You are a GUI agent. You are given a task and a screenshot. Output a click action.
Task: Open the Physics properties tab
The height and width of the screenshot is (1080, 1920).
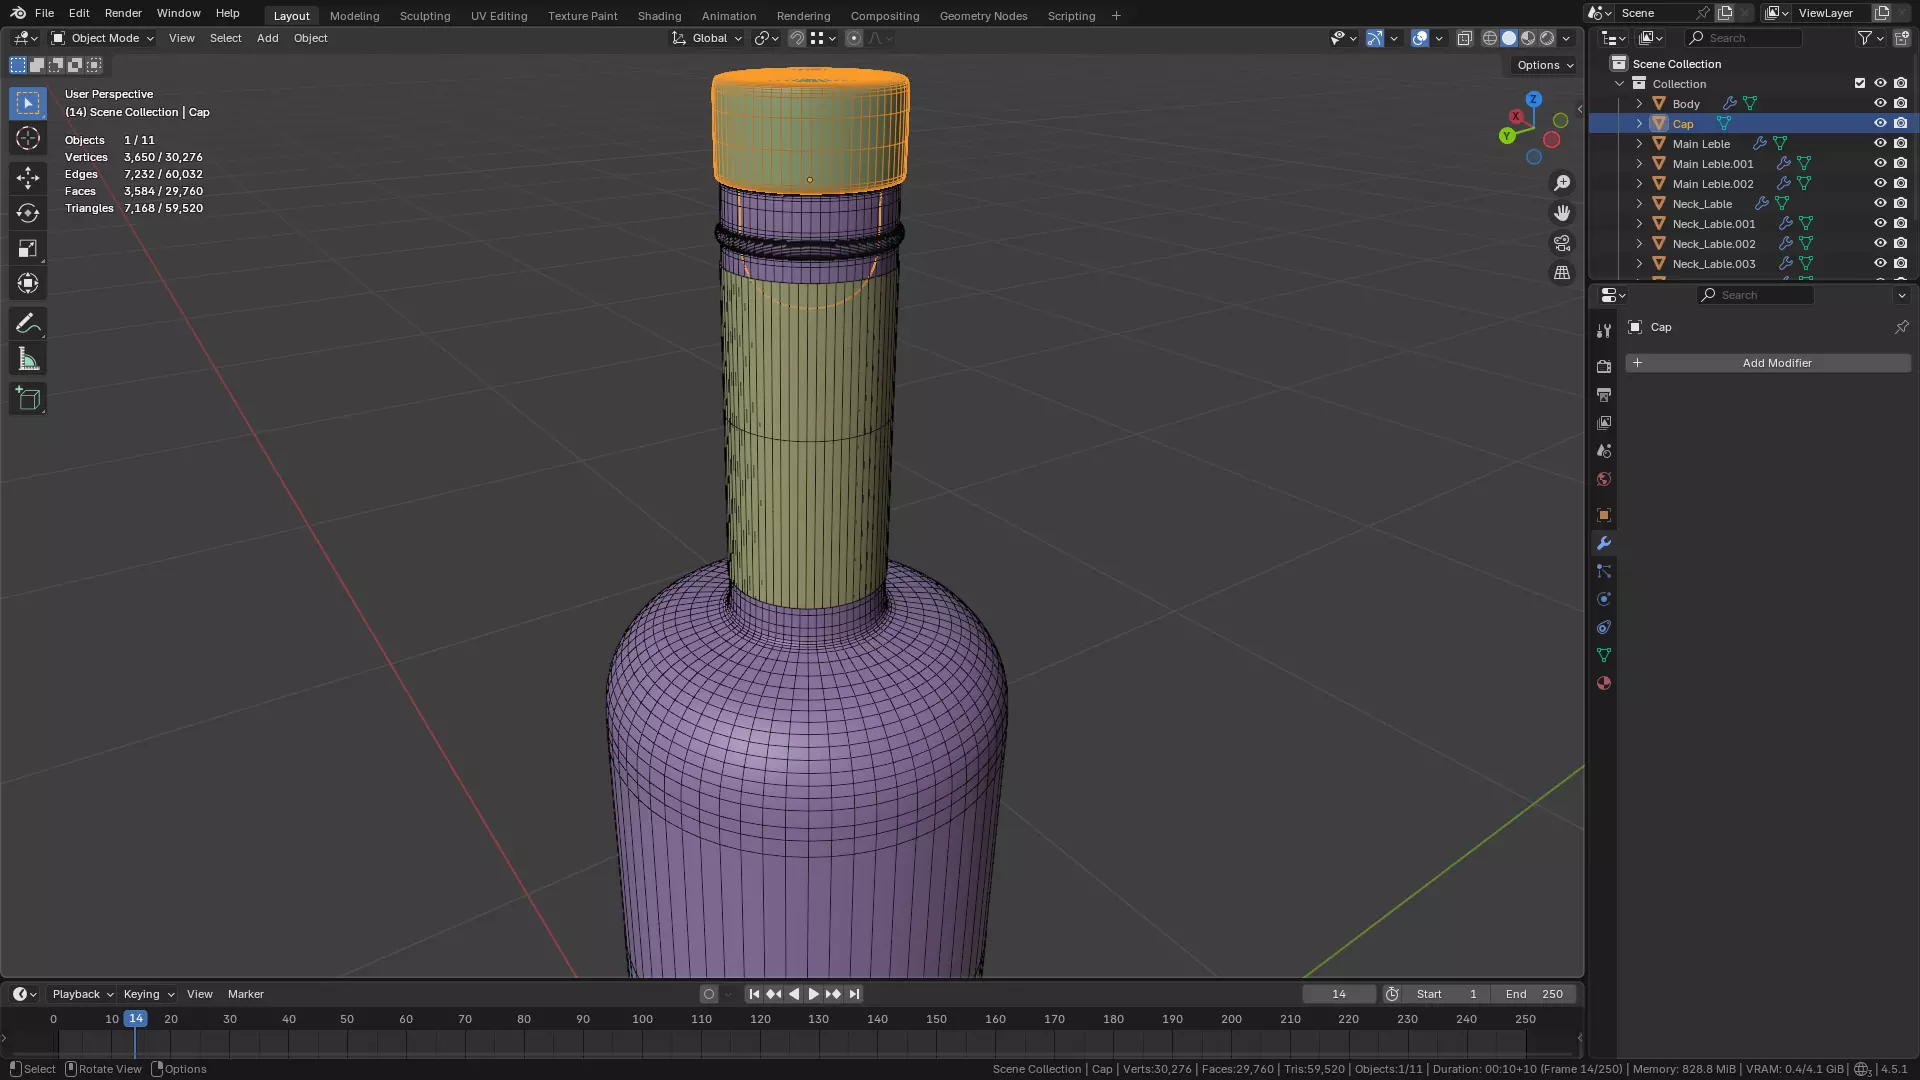(1604, 599)
